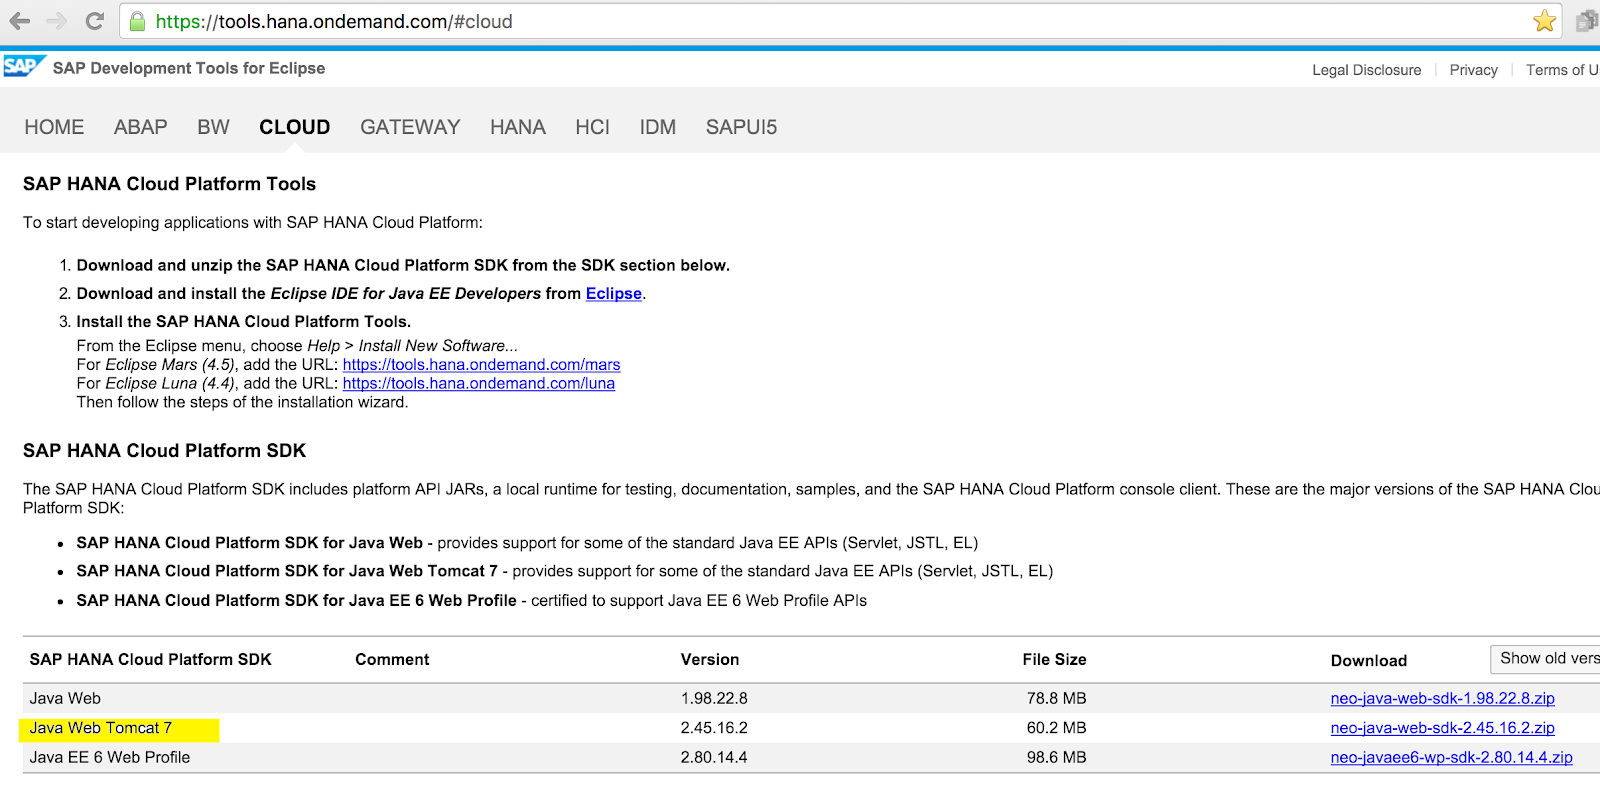Click the Version column header
The image size is (1600, 795).
710,660
